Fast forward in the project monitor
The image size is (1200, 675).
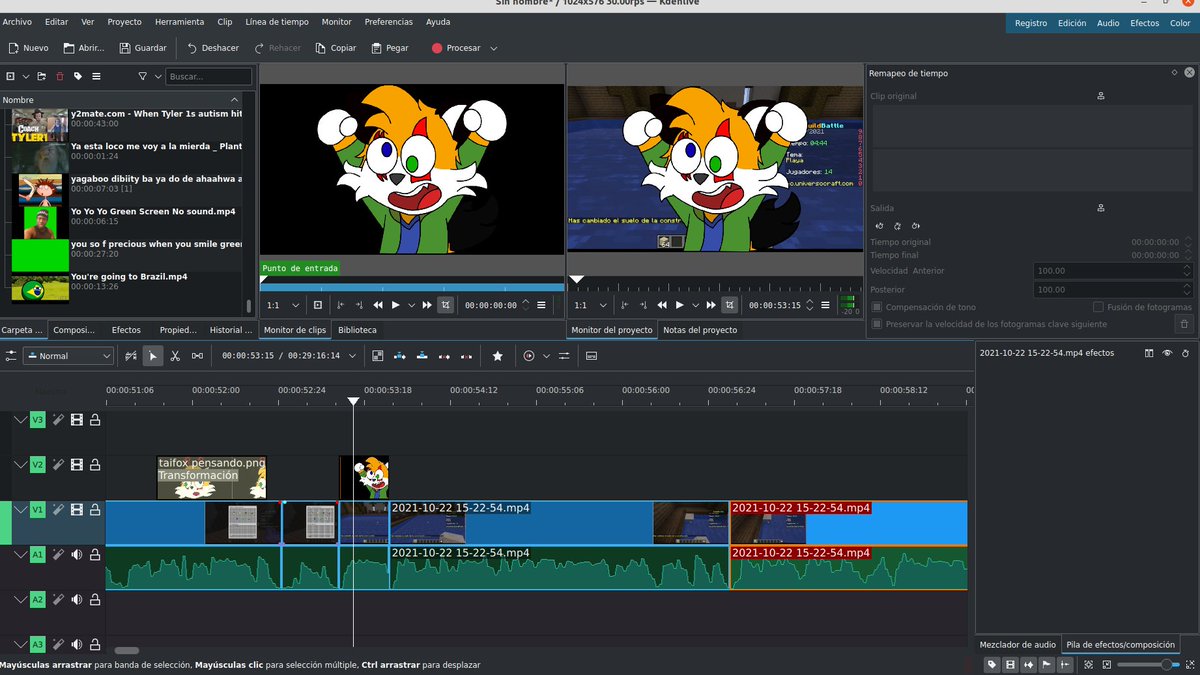(710, 305)
